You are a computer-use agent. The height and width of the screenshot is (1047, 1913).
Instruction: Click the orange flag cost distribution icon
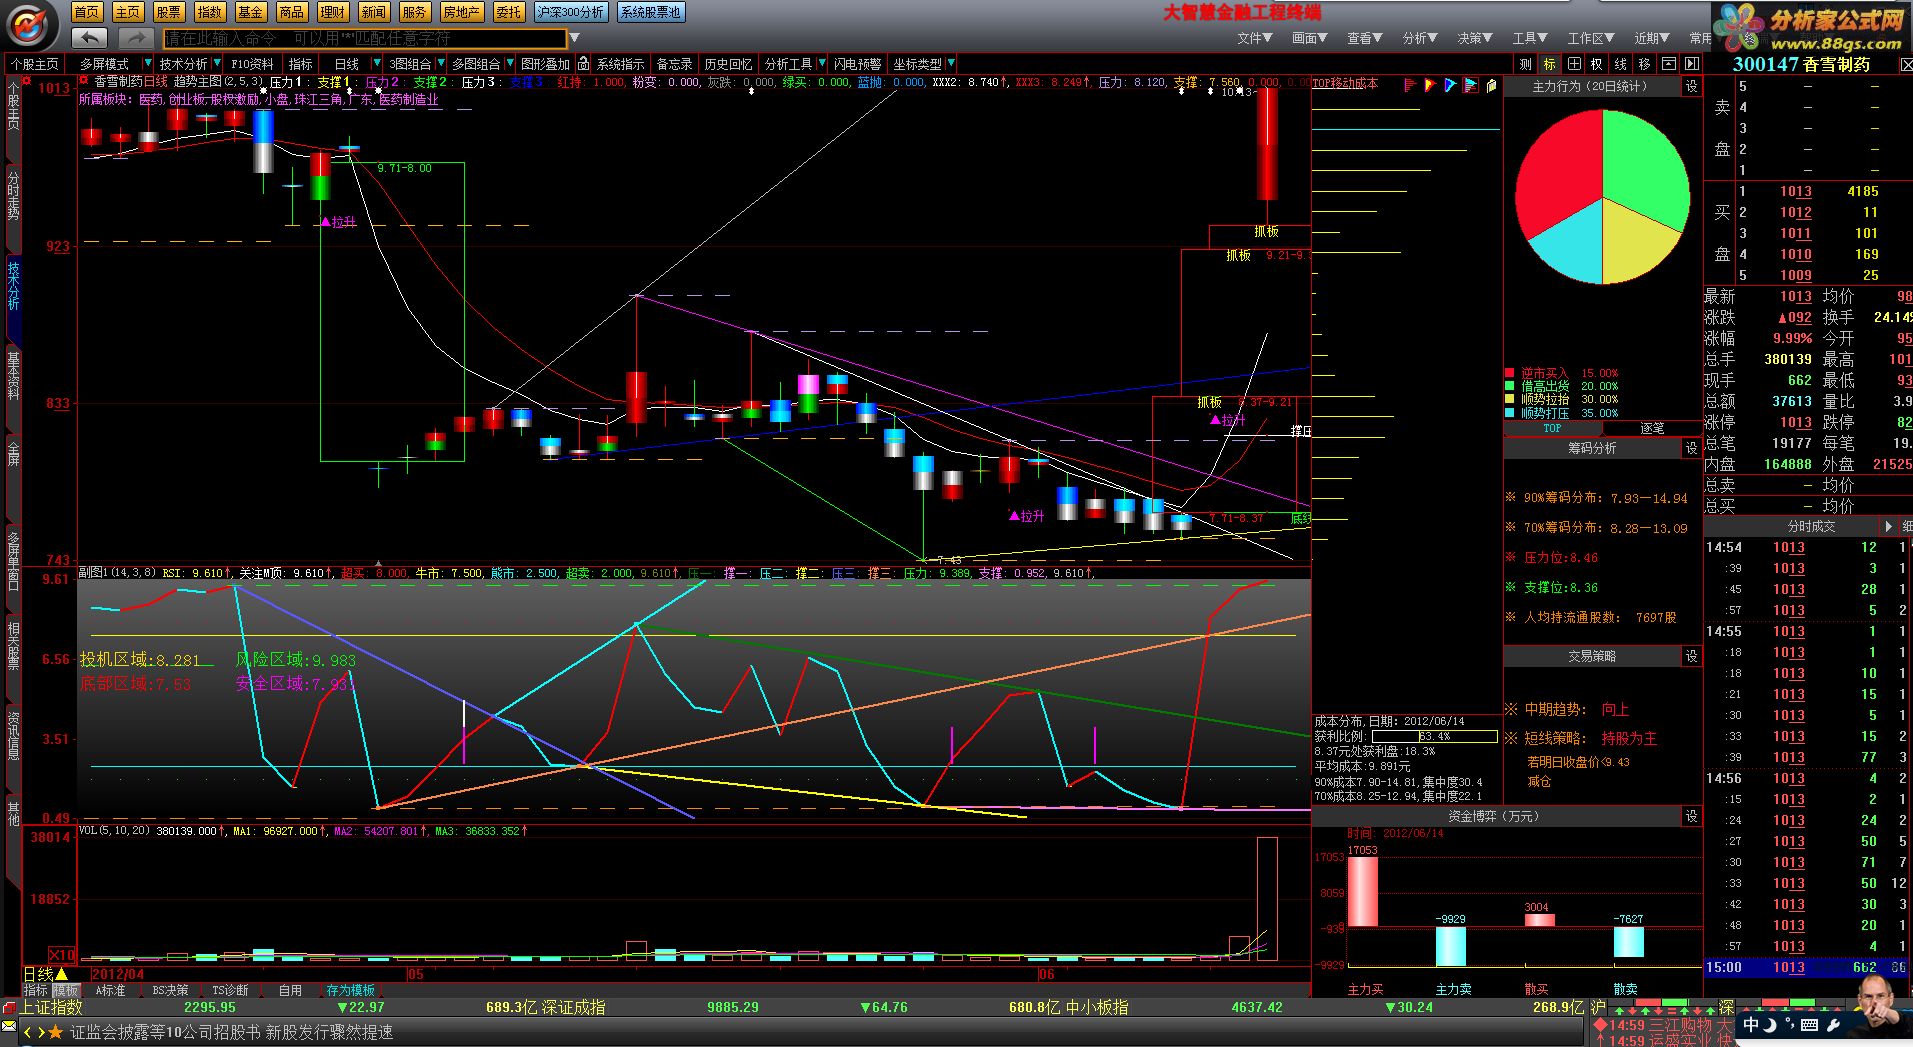[1430, 85]
